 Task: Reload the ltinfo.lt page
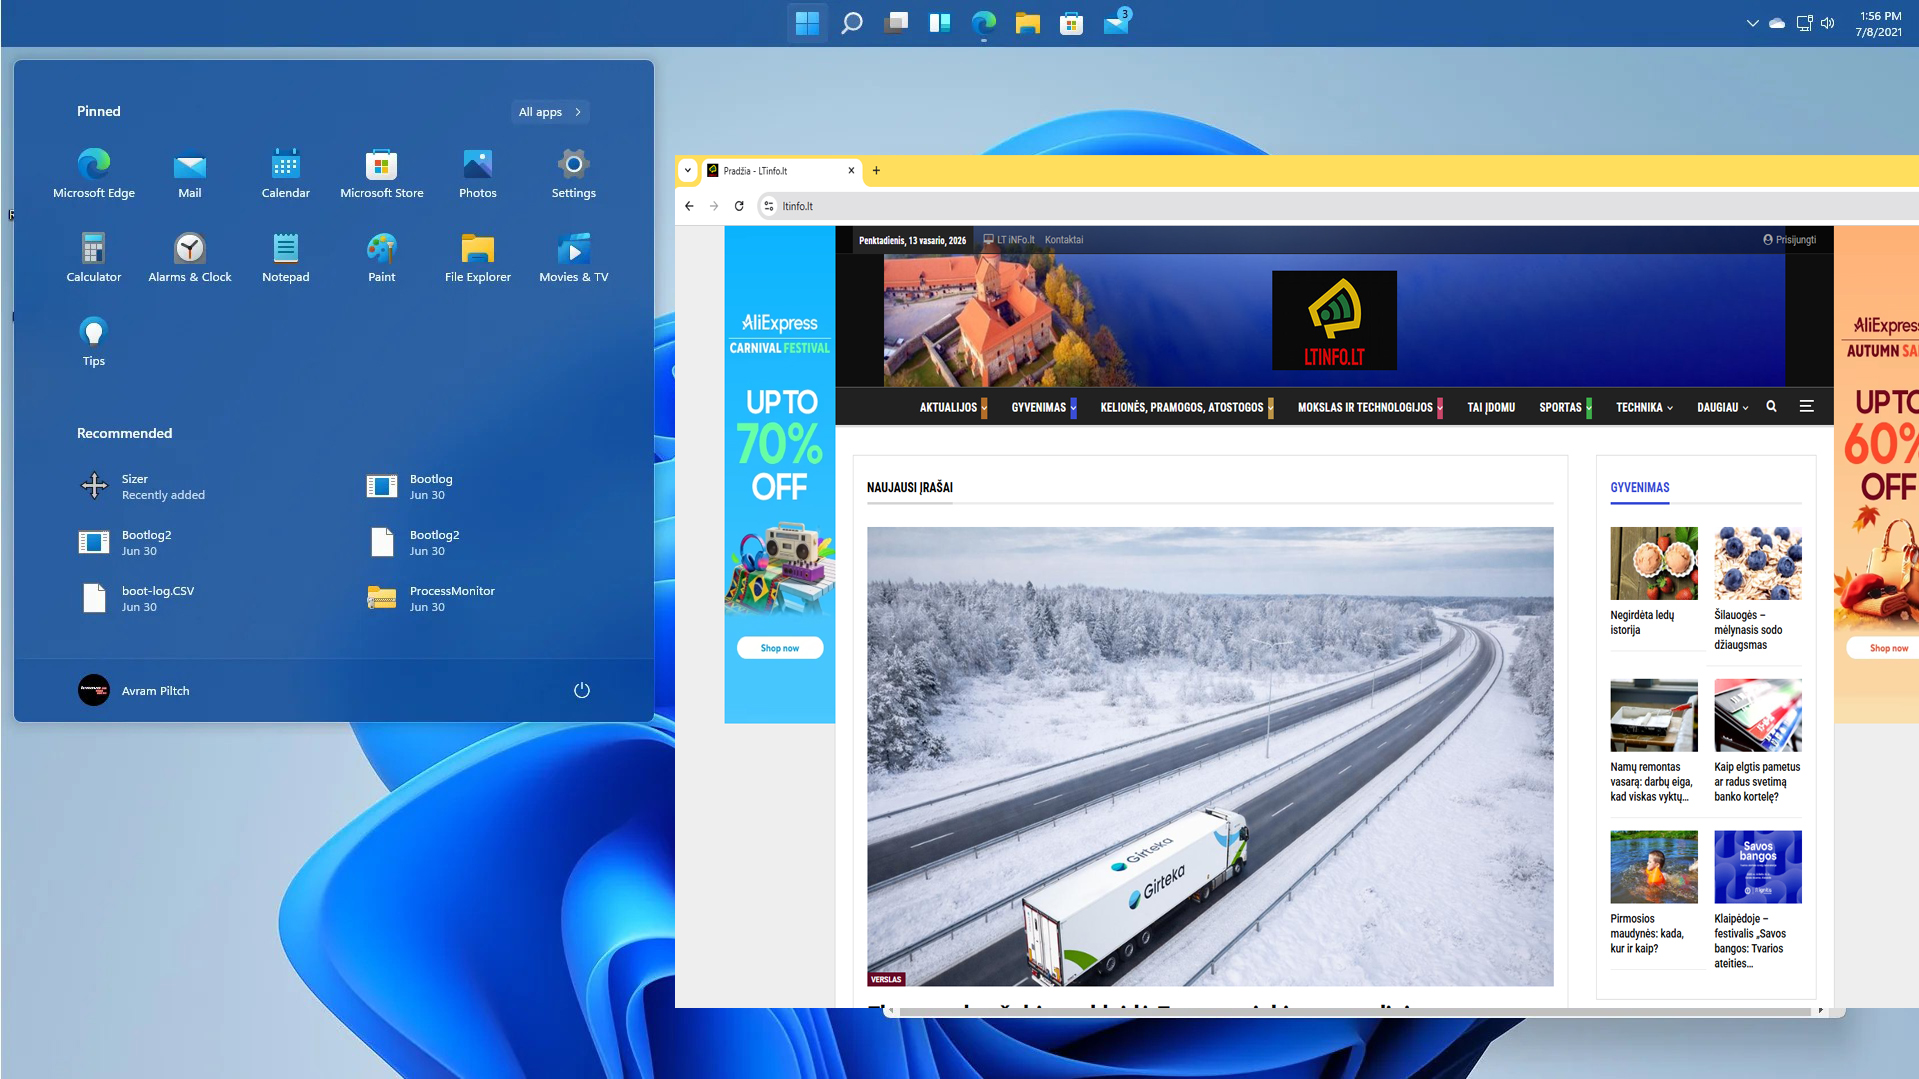click(739, 206)
